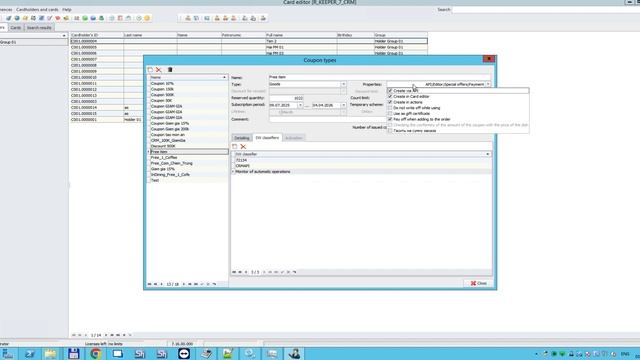Uncheck Pay off when adding to the order
The image size is (640, 360).
click(390, 119)
